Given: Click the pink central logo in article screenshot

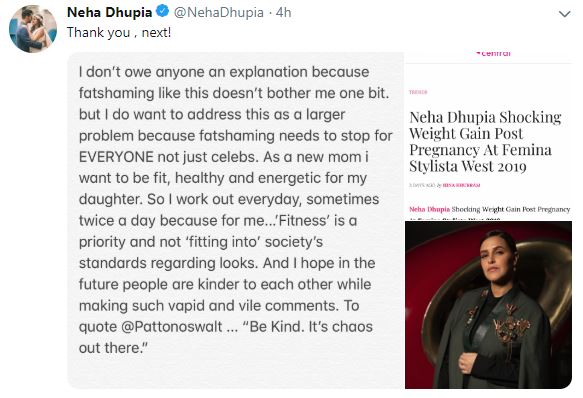Looking at the screenshot, I should [x=493, y=54].
